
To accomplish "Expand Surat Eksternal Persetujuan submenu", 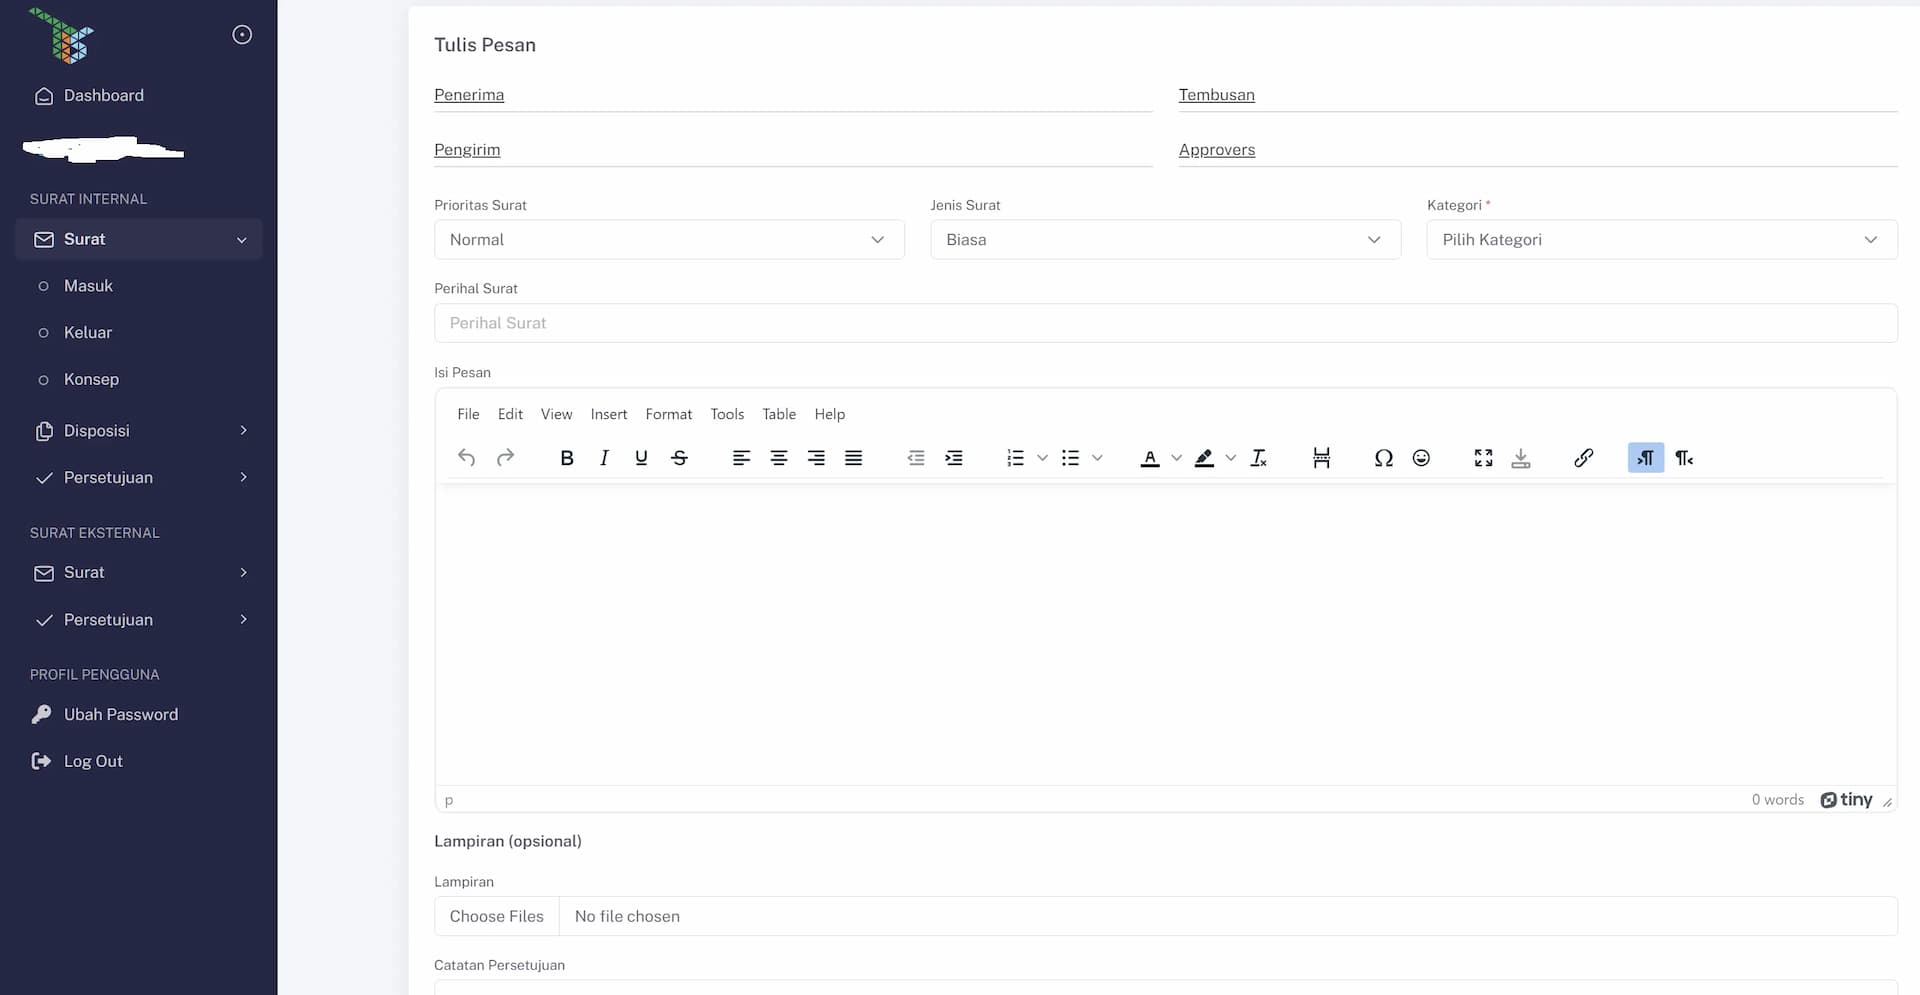I will [138, 620].
